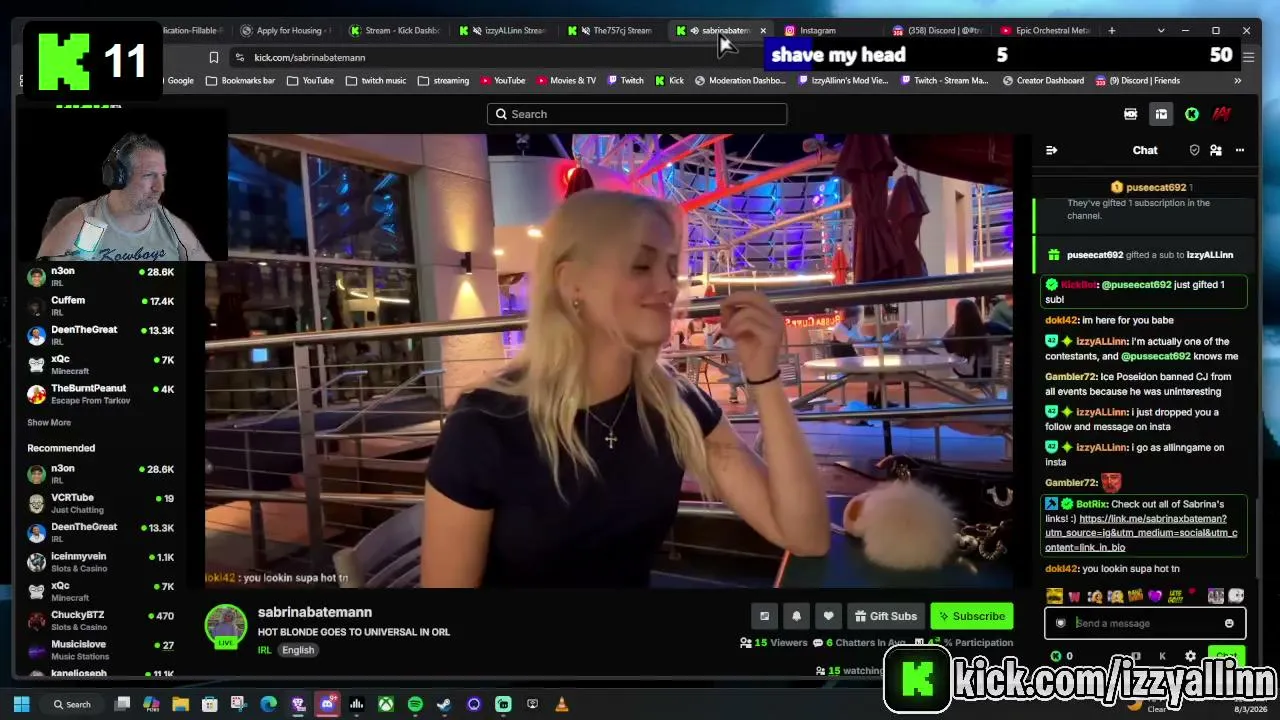Open chat settings gear icon
Viewport: 1280px width, 720px height.
coord(1190,656)
